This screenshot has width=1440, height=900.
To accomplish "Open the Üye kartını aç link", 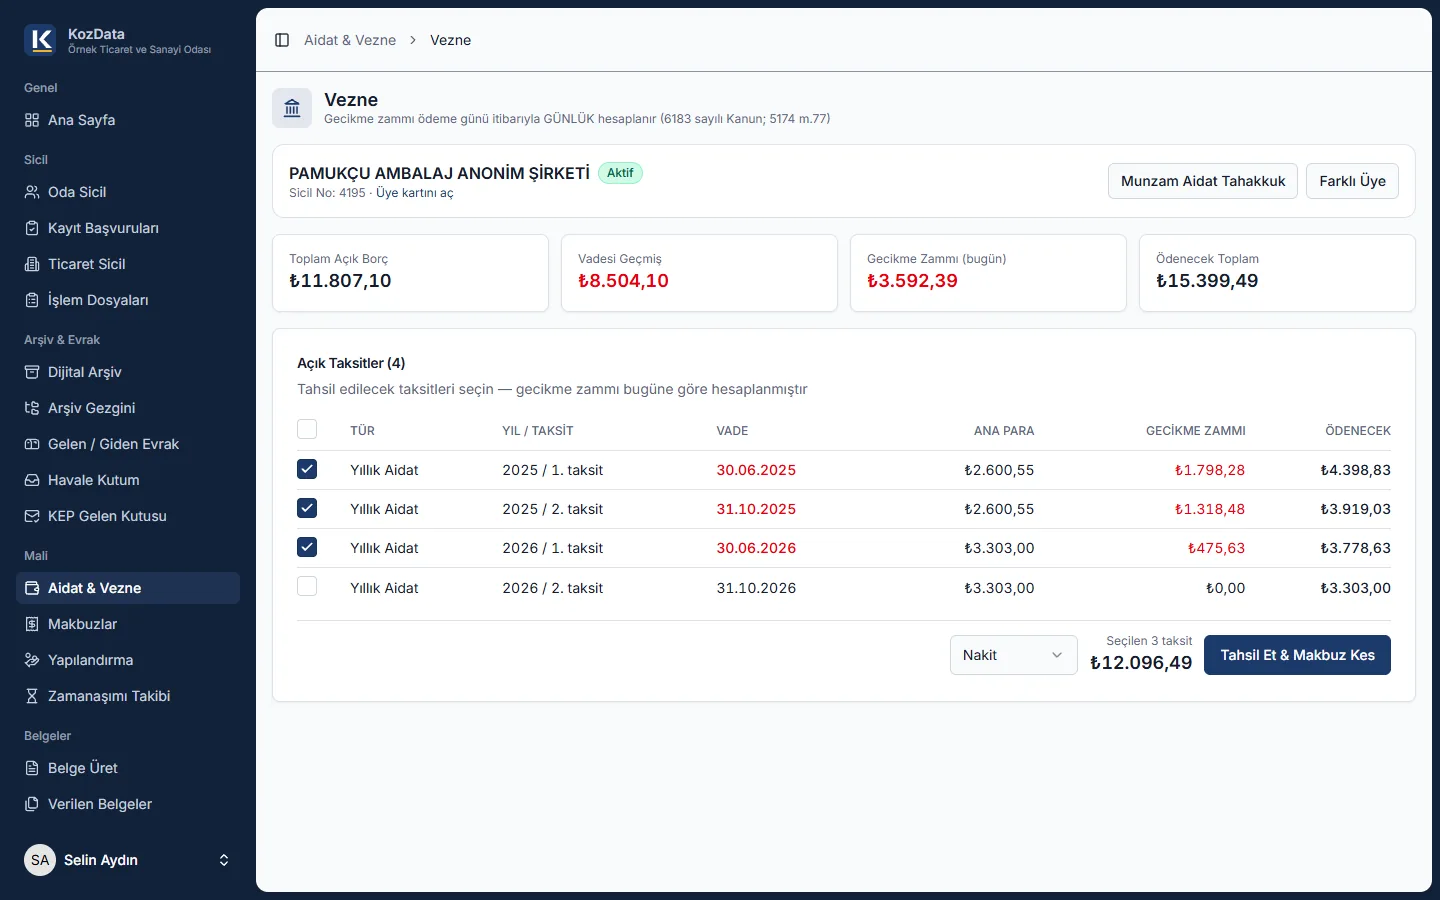I will [x=415, y=193].
